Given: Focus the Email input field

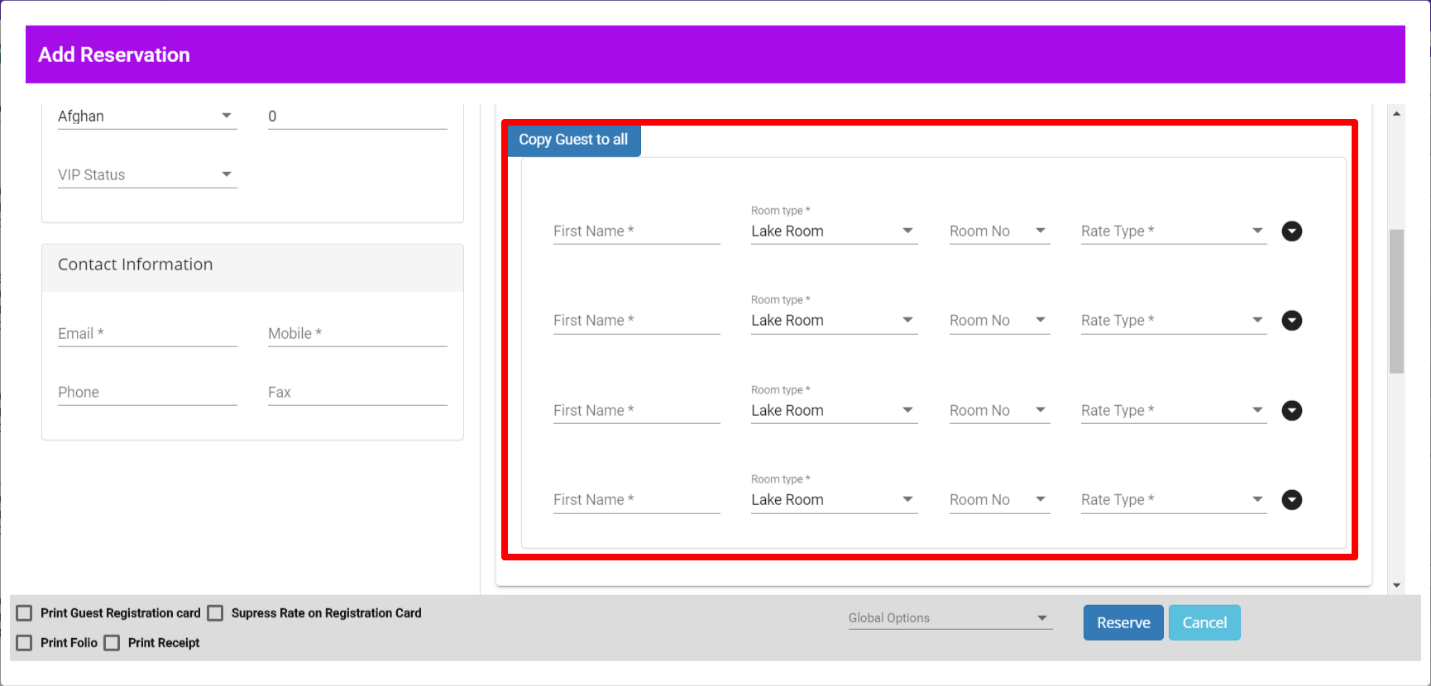Looking at the screenshot, I should coord(147,334).
